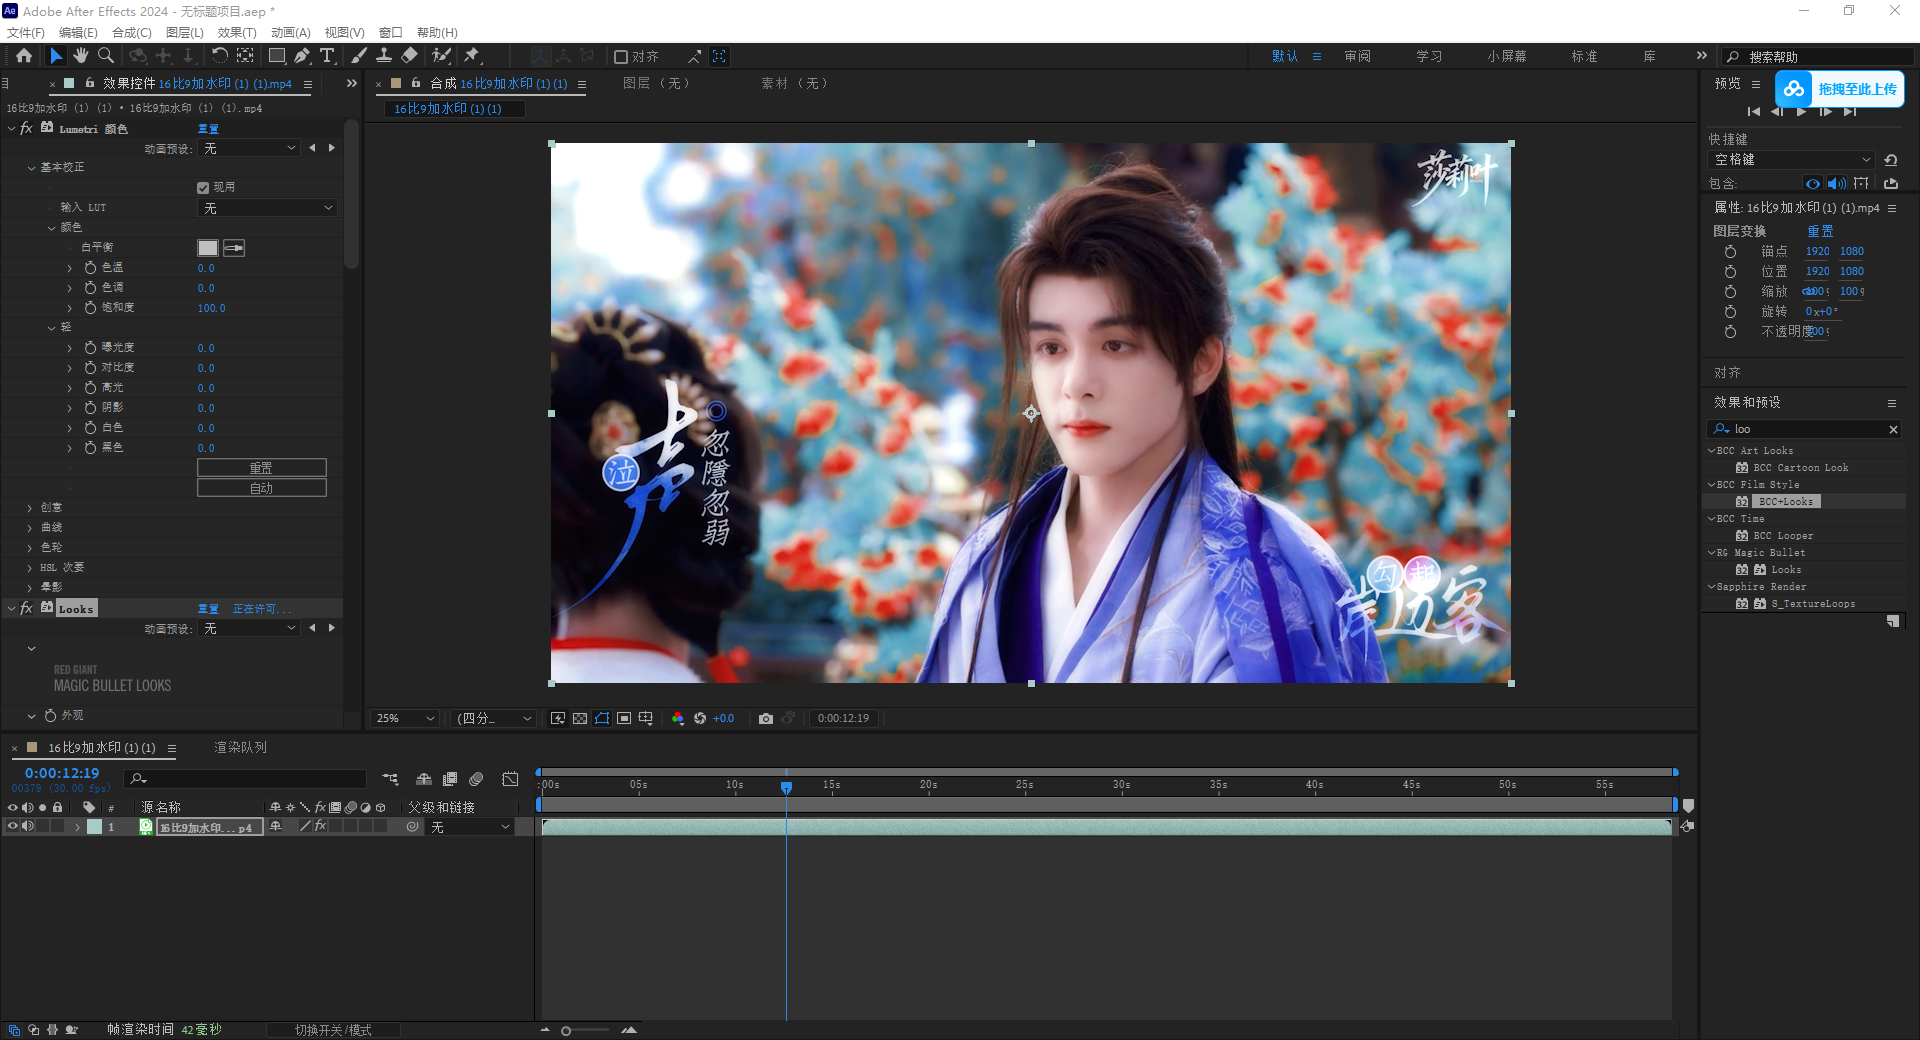The image size is (1920, 1040).
Task: Click the timeline zoom slider handle
Action: [x=566, y=1031]
